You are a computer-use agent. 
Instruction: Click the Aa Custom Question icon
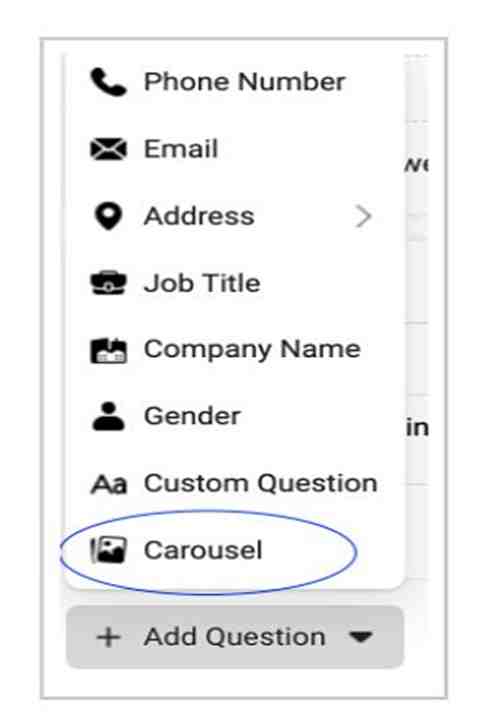(108, 484)
